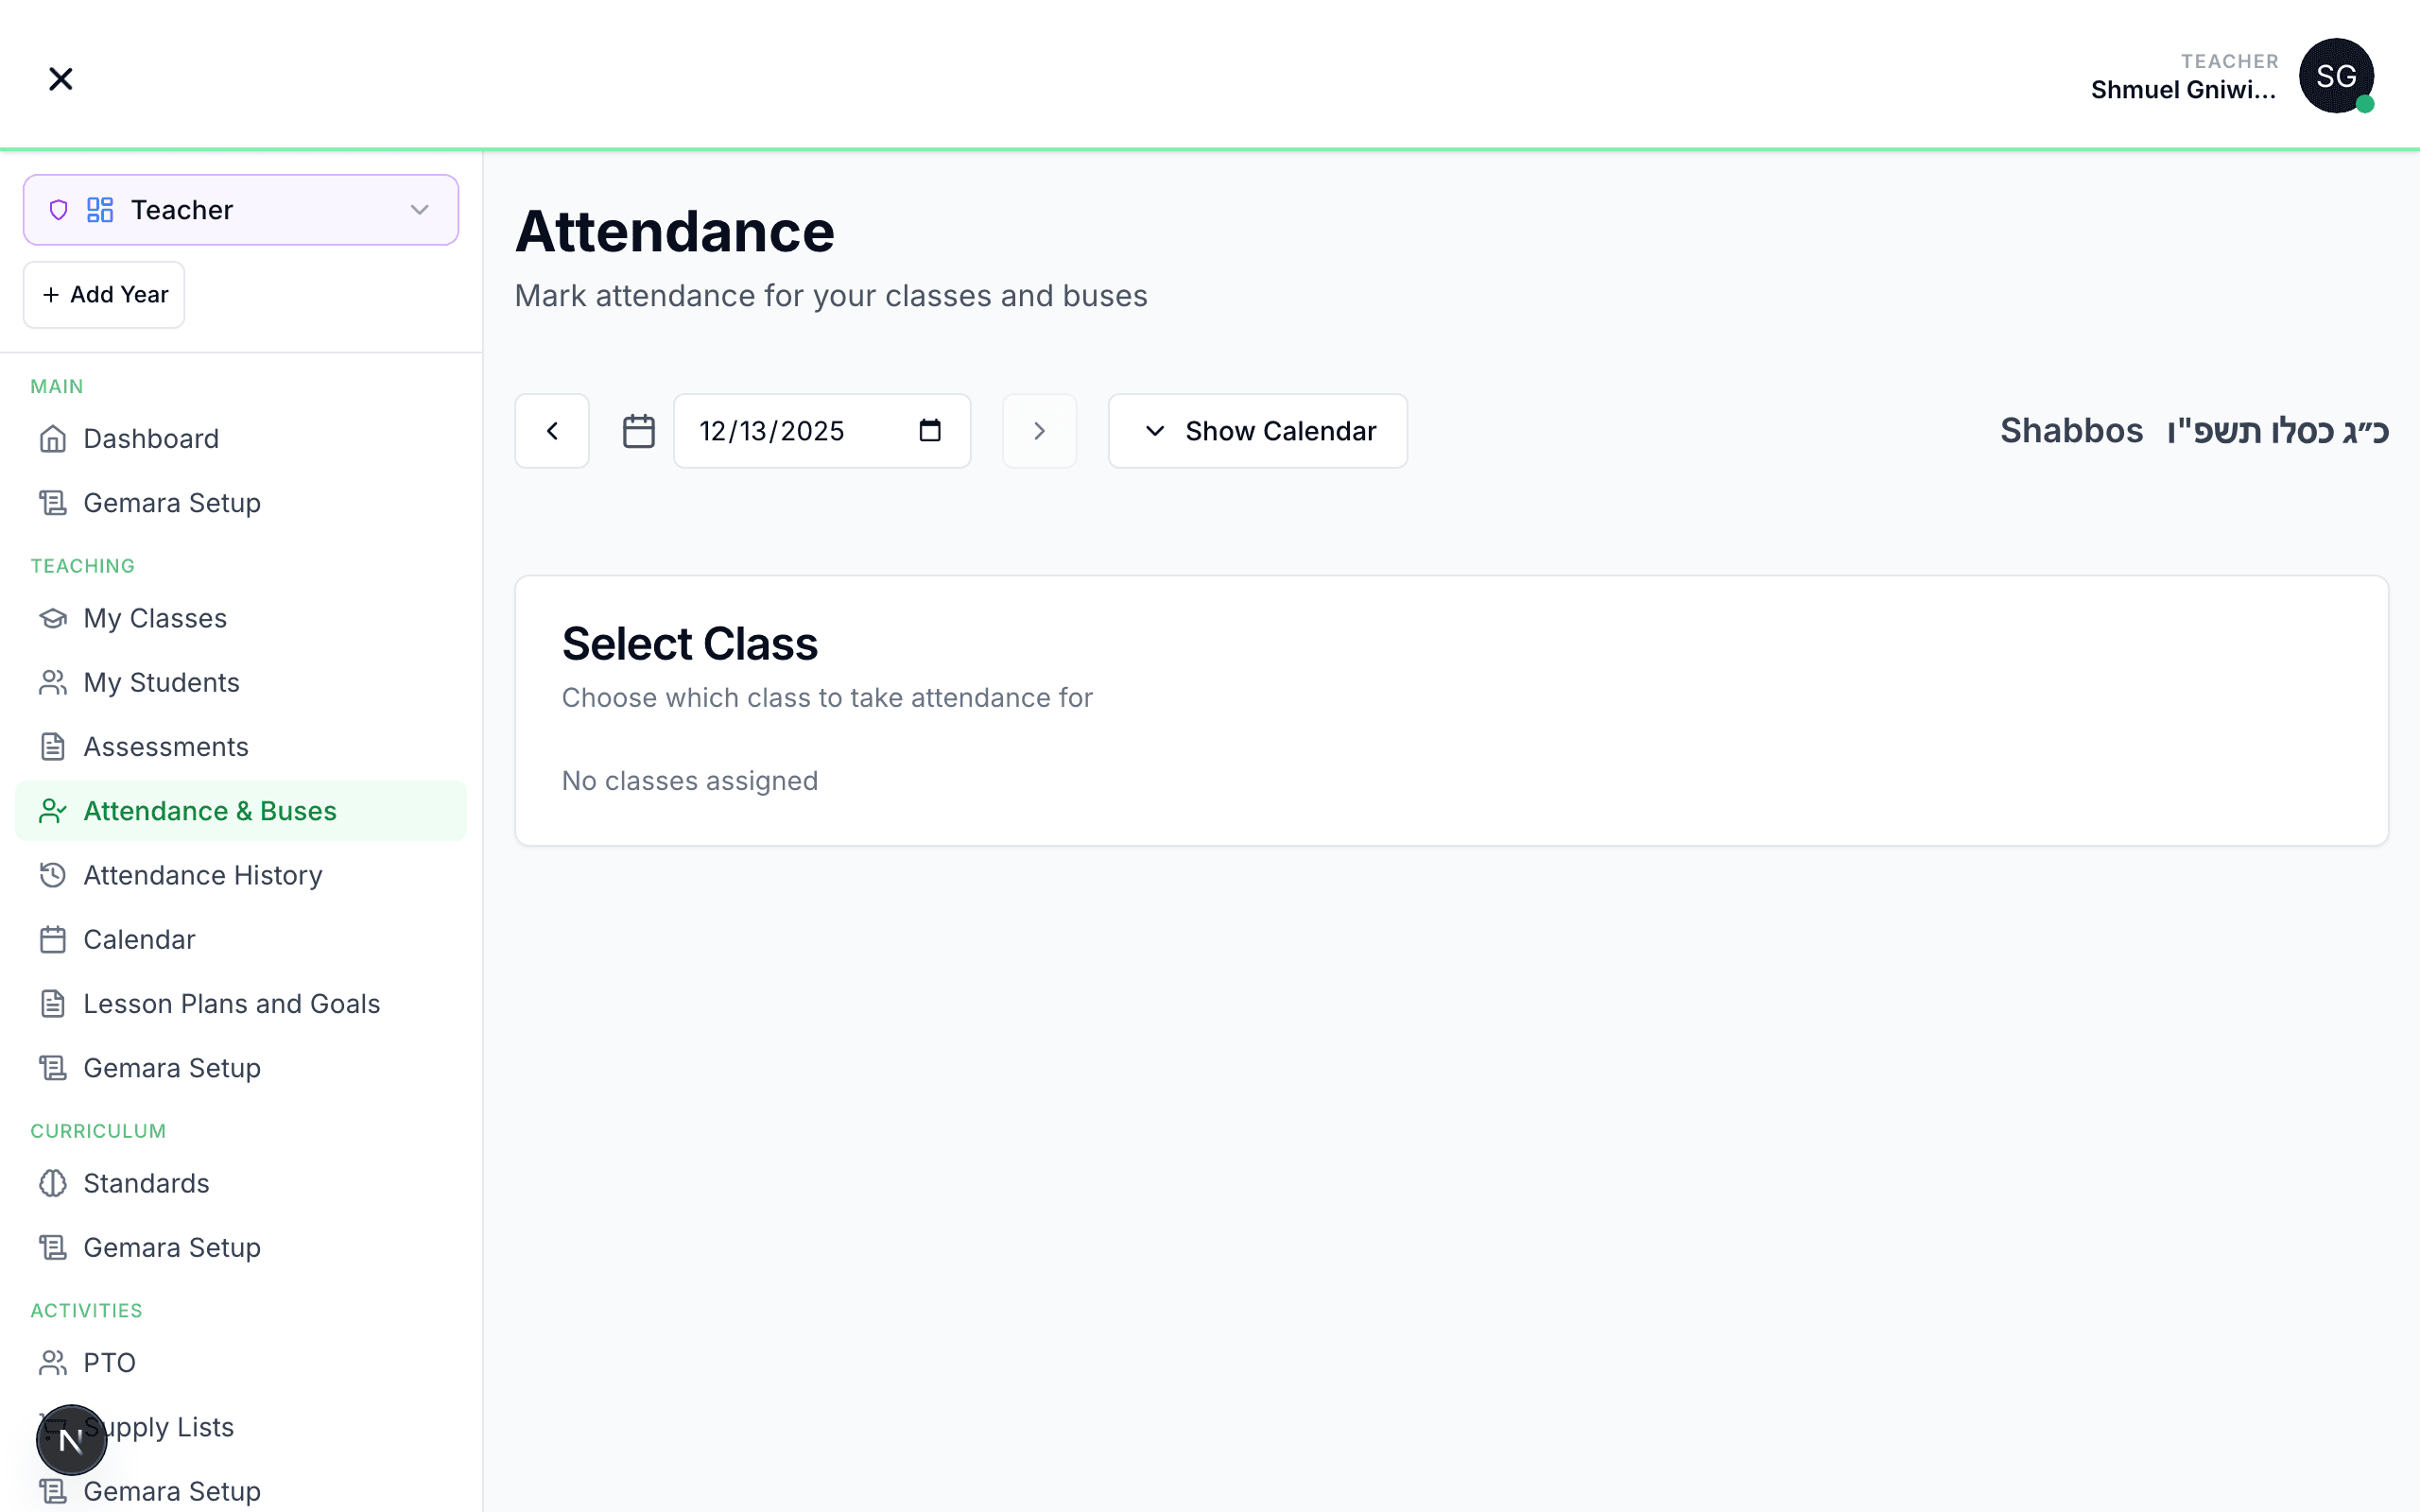The width and height of the screenshot is (2420, 1512).
Task: Click the round N badge icon
Action: click(x=71, y=1440)
